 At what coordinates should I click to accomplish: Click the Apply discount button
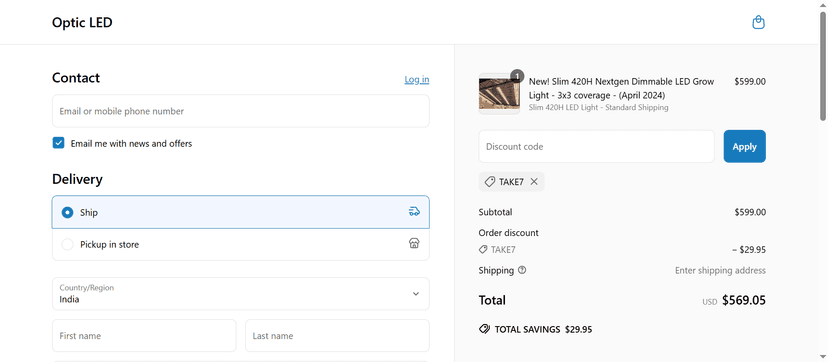[x=745, y=146]
